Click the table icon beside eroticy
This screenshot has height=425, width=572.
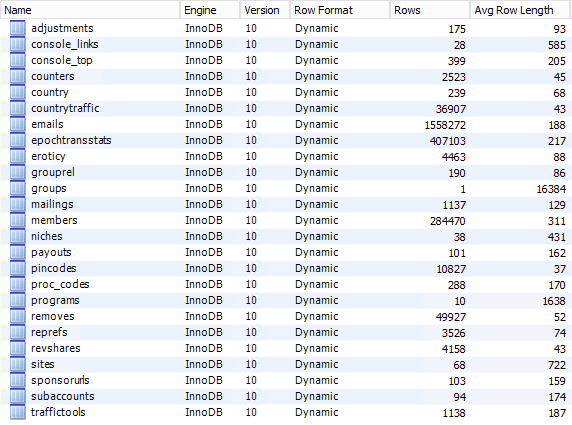(x=18, y=156)
